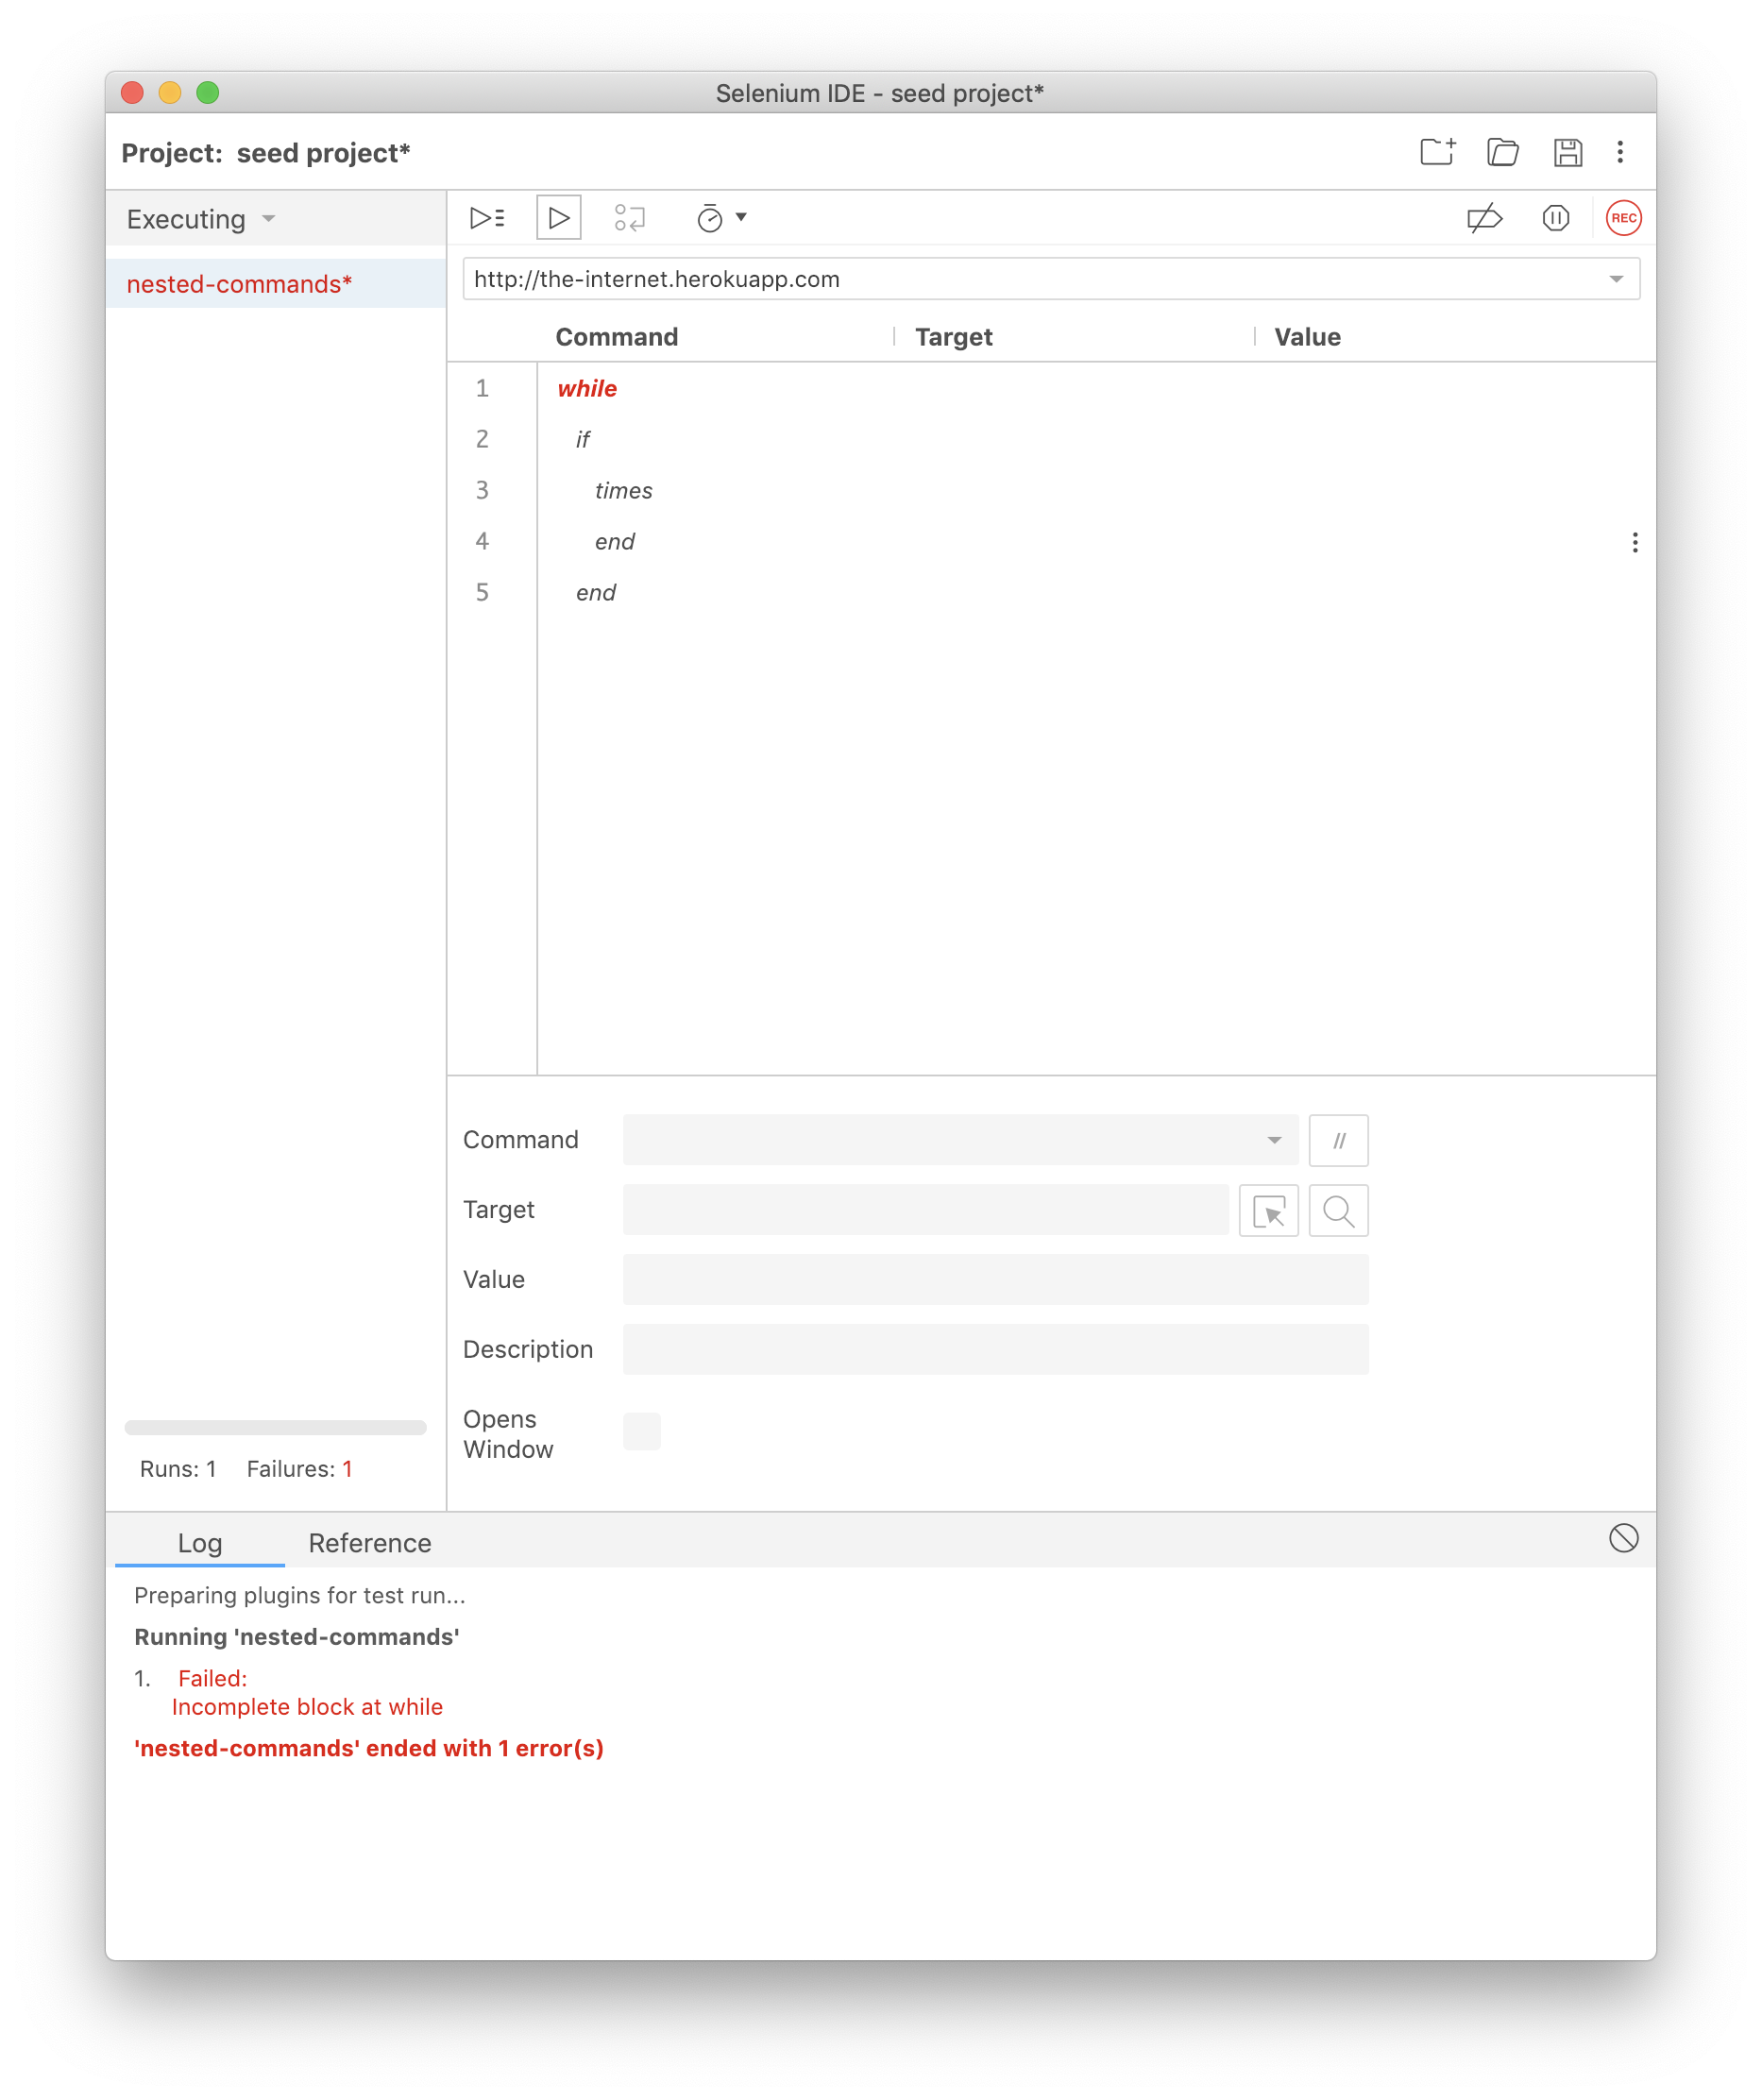The image size is (1762, 2100).
Task: Click the Step over command icon
Action: pyautogui.click(x=629, y=218)
